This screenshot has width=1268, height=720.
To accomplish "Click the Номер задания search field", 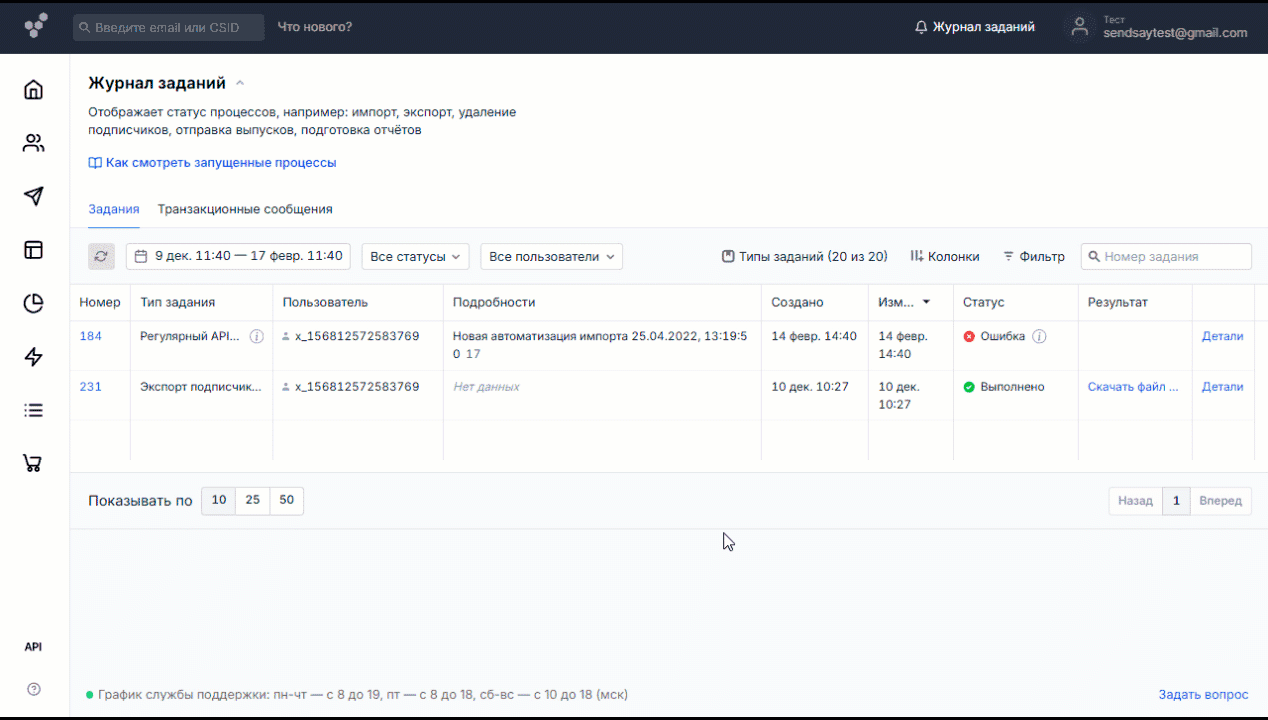I will [1173, 257].
